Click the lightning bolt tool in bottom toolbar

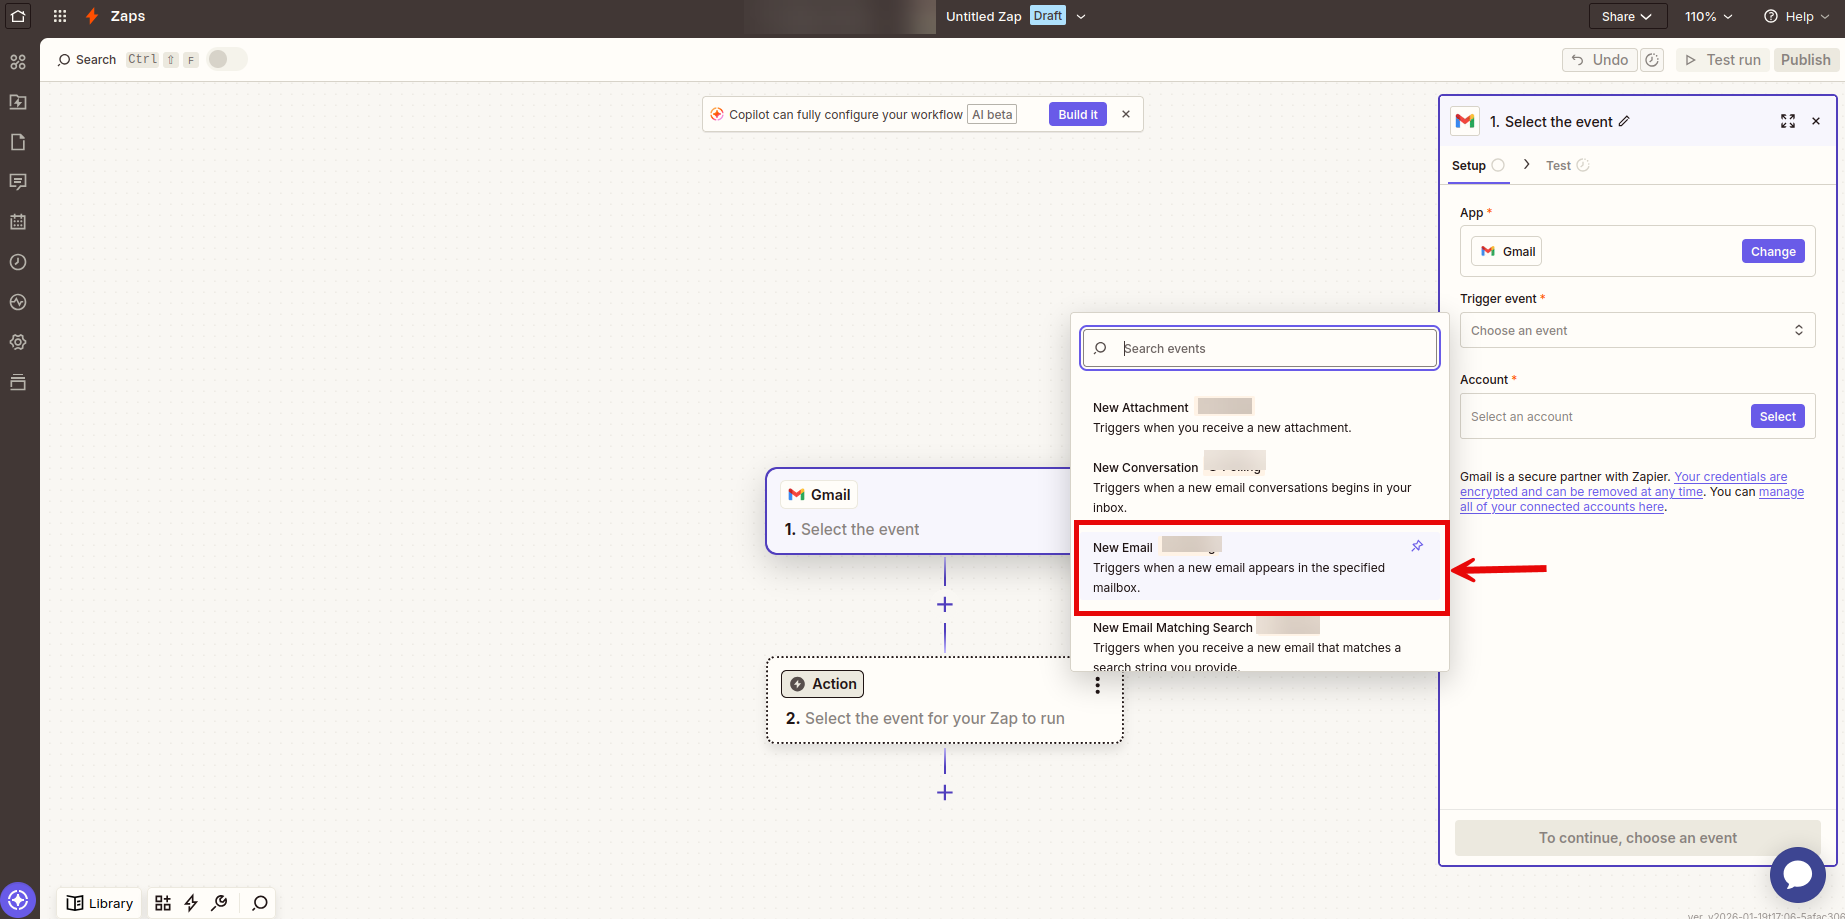click(191, 903)
